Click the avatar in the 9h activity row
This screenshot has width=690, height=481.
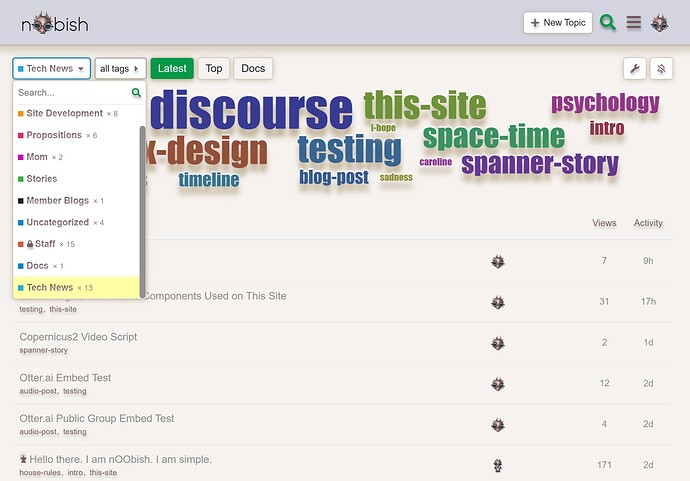pyautogui.click(x=498, y=261)
